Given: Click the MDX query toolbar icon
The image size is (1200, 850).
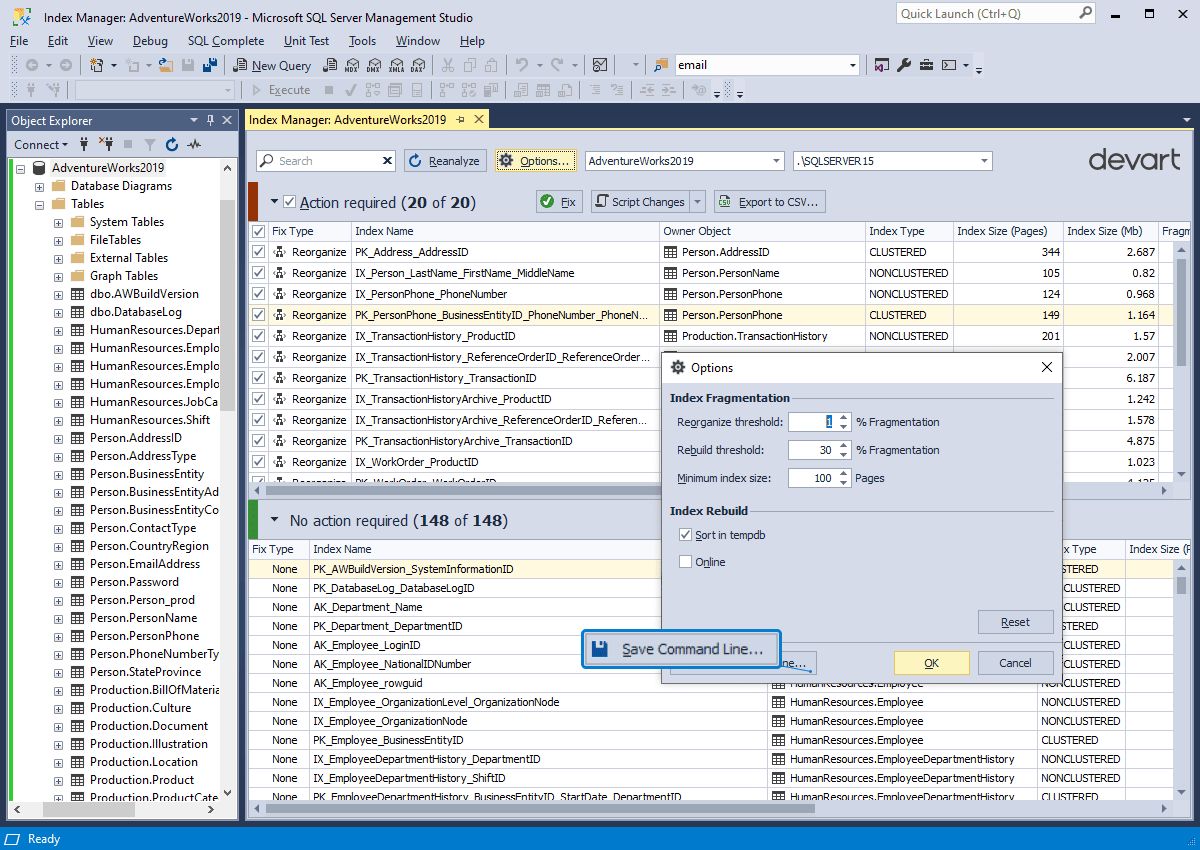Looking at the screenshot, I should point(352,65).
